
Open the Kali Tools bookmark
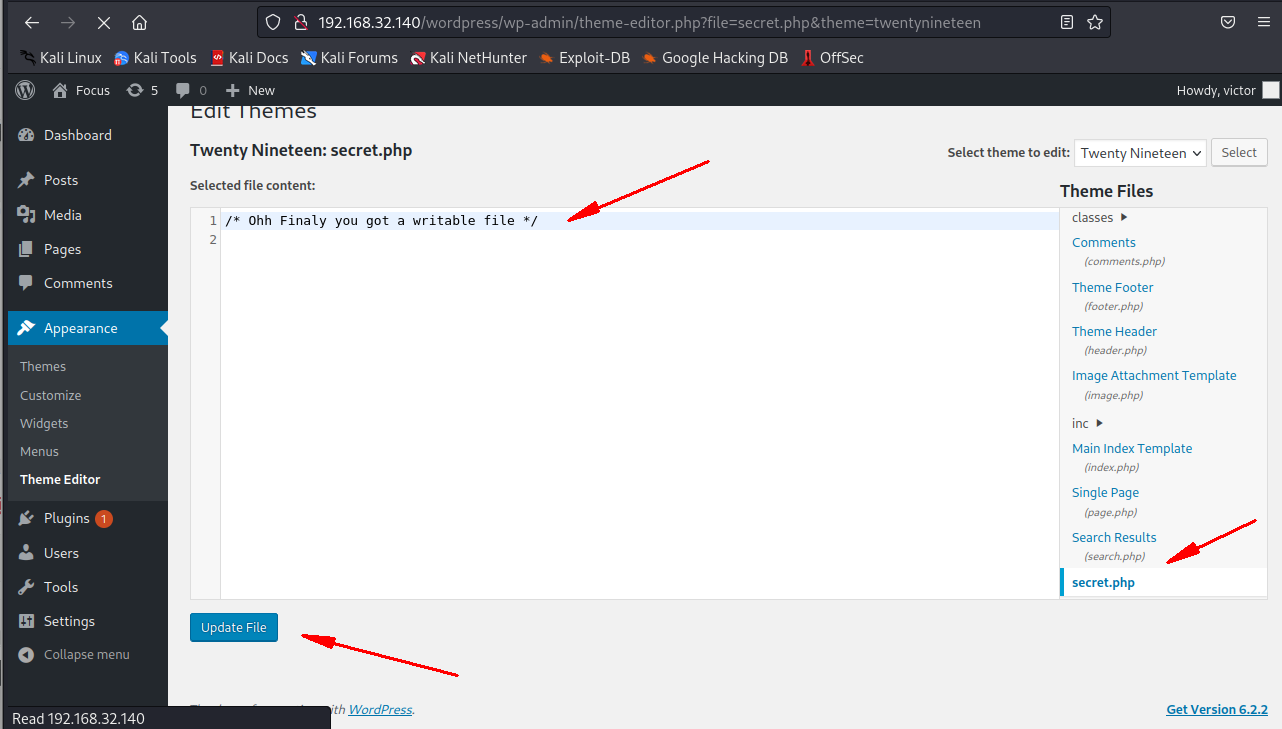coord(156,58)
